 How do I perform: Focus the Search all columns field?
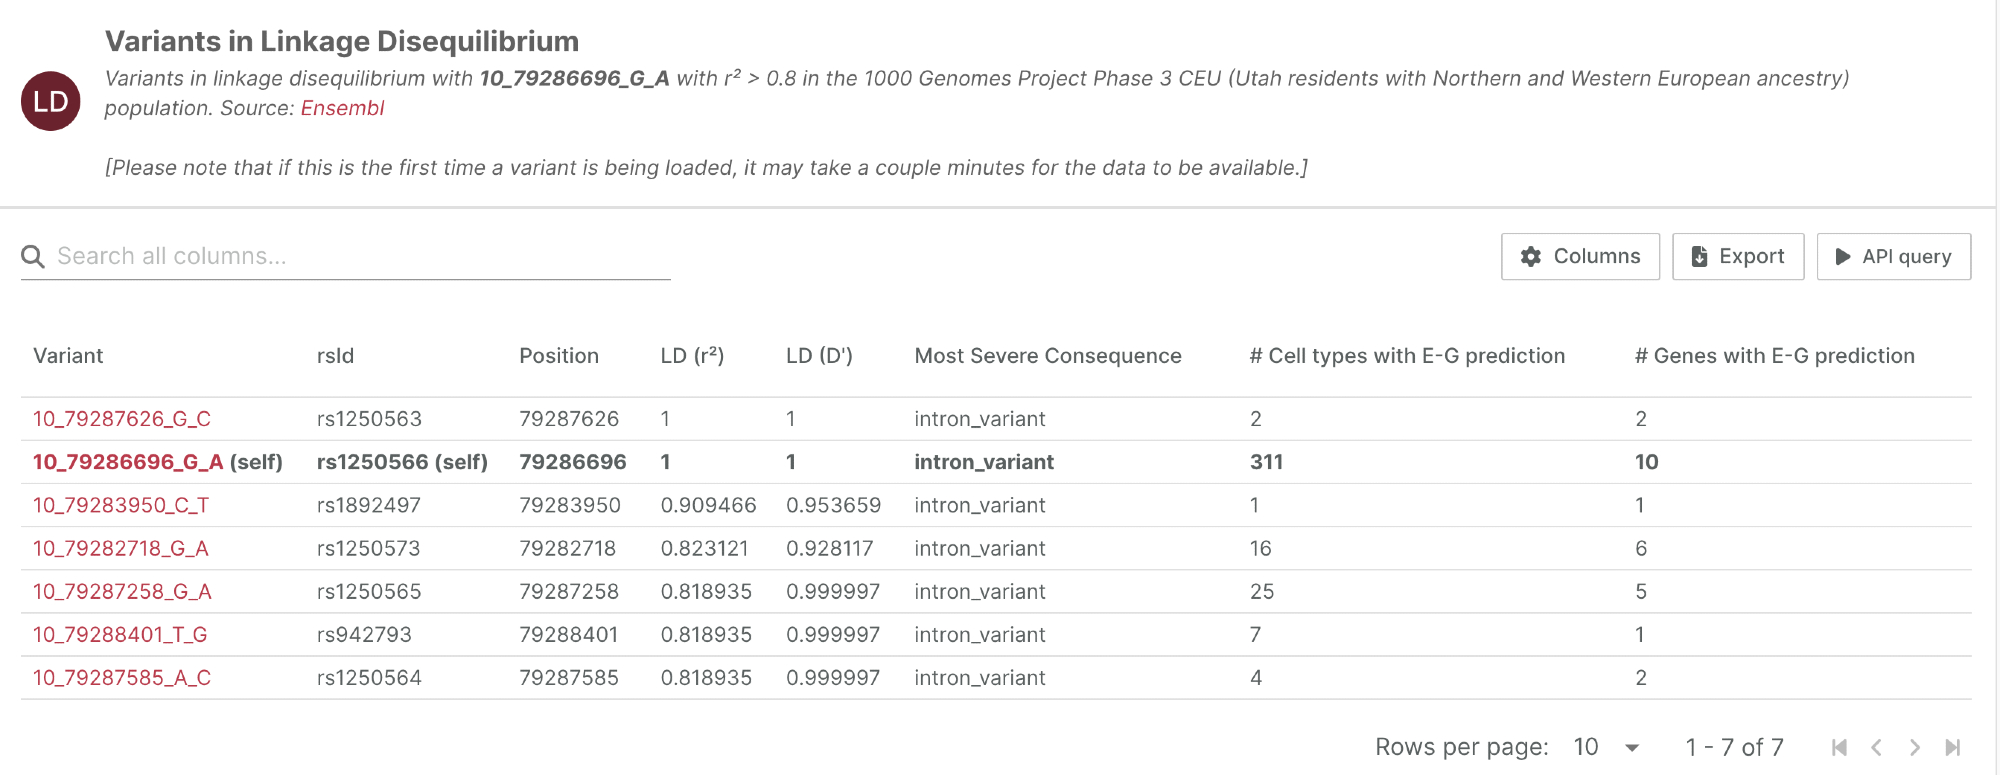(x=360, y=257)
